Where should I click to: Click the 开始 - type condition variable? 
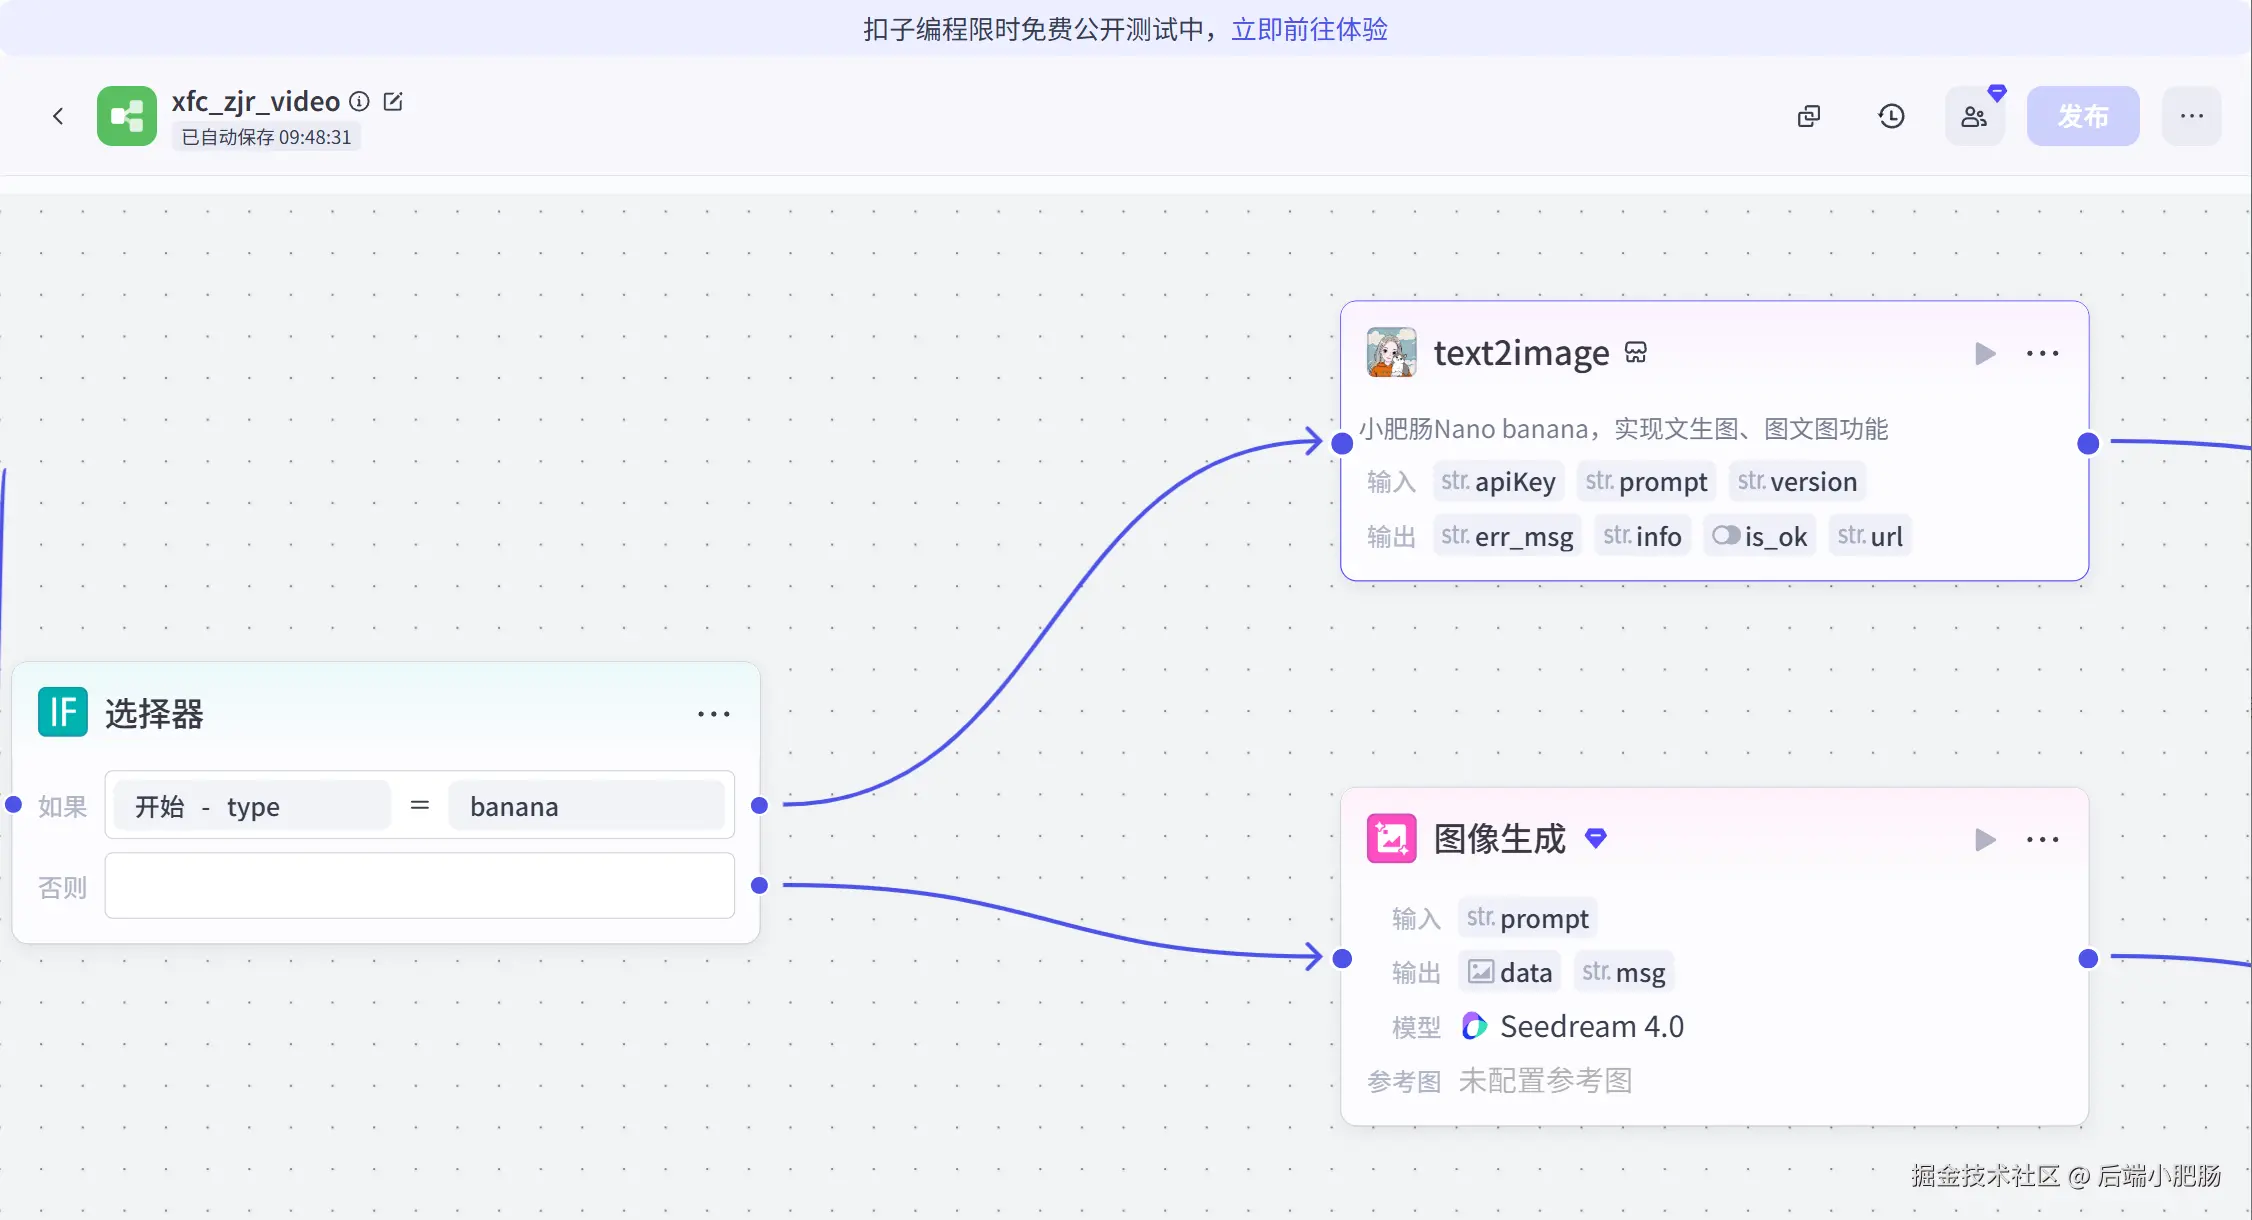(251, 806)
